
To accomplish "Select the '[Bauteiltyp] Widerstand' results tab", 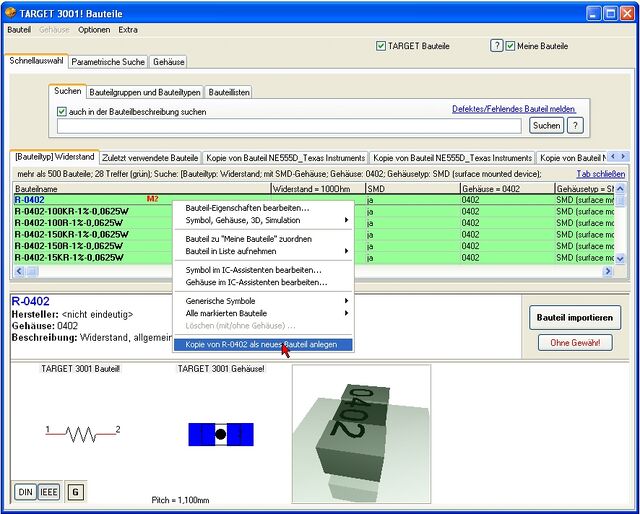I will click(55, 157).
